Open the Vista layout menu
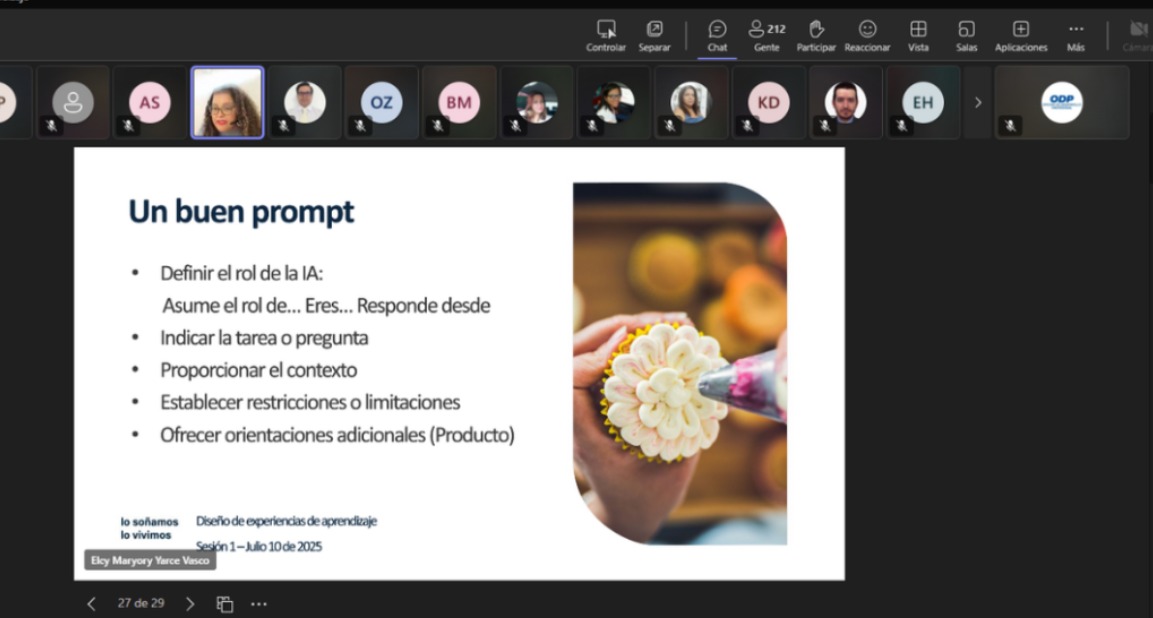1153x618 pixels. (918, 36)
